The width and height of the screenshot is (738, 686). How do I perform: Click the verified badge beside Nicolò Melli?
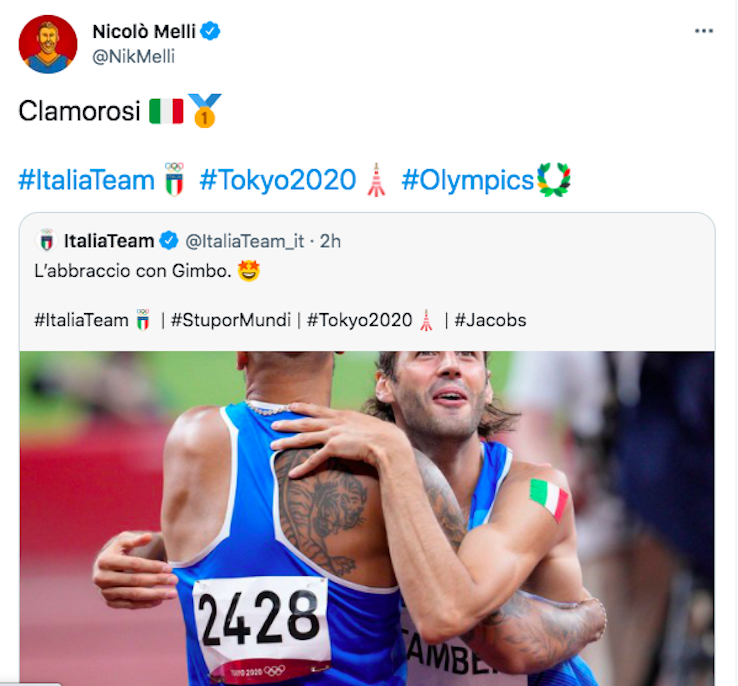click(211, 31)
